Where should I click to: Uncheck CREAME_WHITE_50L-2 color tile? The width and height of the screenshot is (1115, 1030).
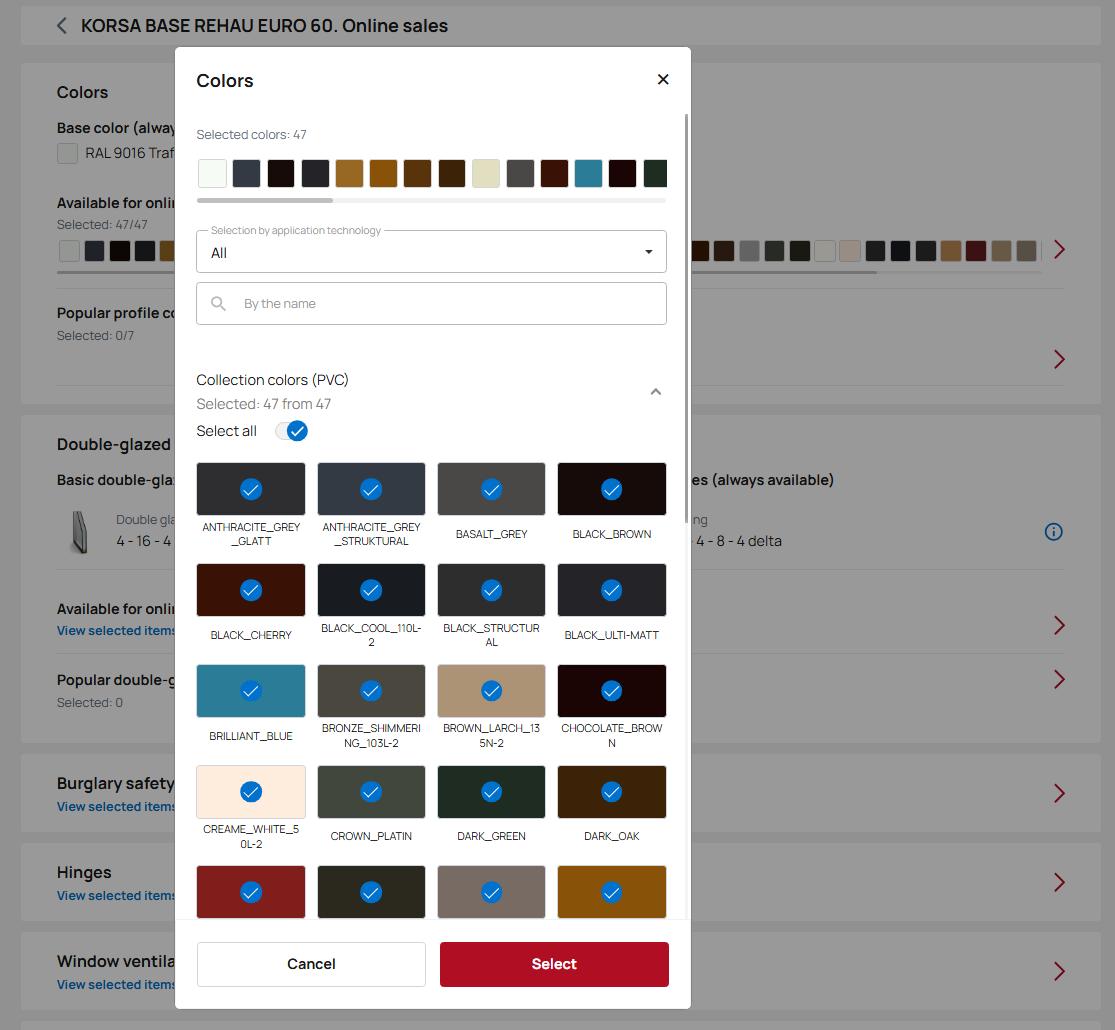251,792
